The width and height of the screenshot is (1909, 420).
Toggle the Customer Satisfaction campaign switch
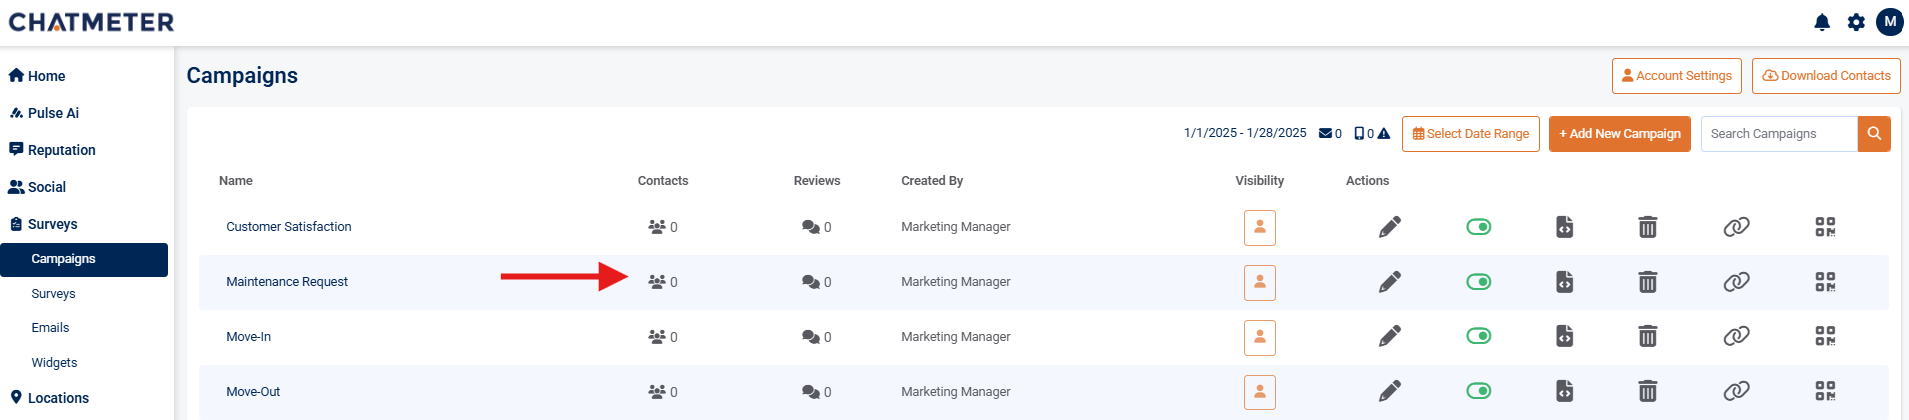click(x=1478, y=227)
